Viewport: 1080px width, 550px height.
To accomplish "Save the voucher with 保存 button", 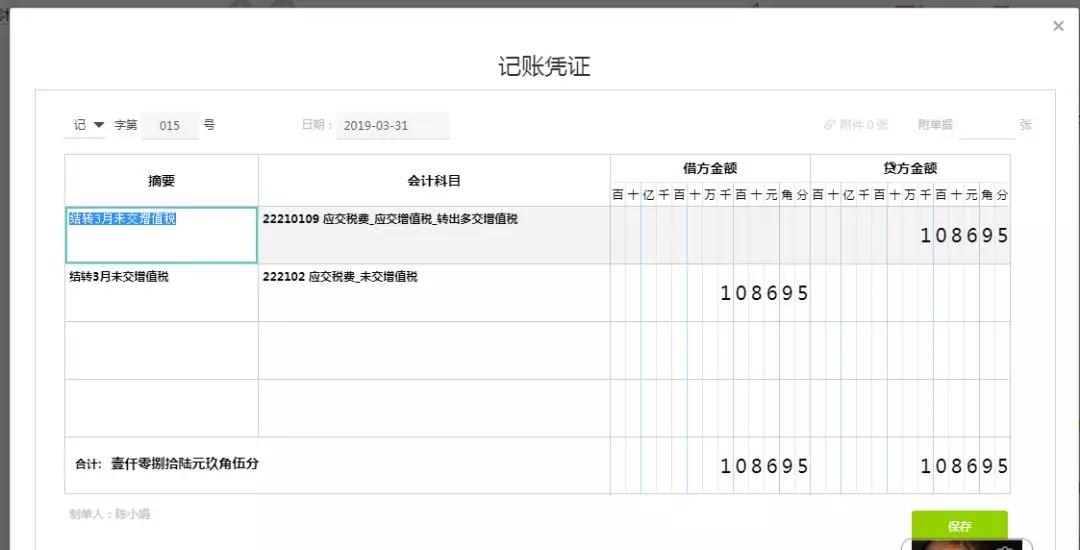I will point(959,527).
